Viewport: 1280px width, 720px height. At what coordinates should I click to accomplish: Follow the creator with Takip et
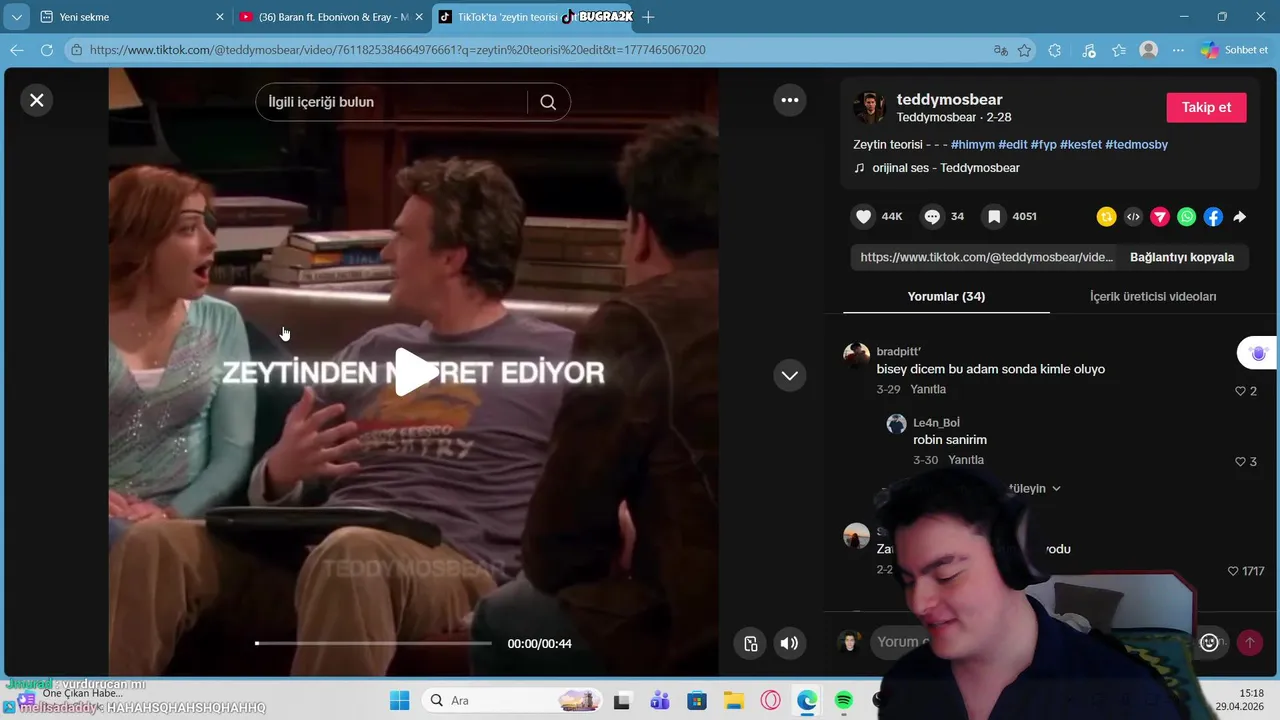1206,107
